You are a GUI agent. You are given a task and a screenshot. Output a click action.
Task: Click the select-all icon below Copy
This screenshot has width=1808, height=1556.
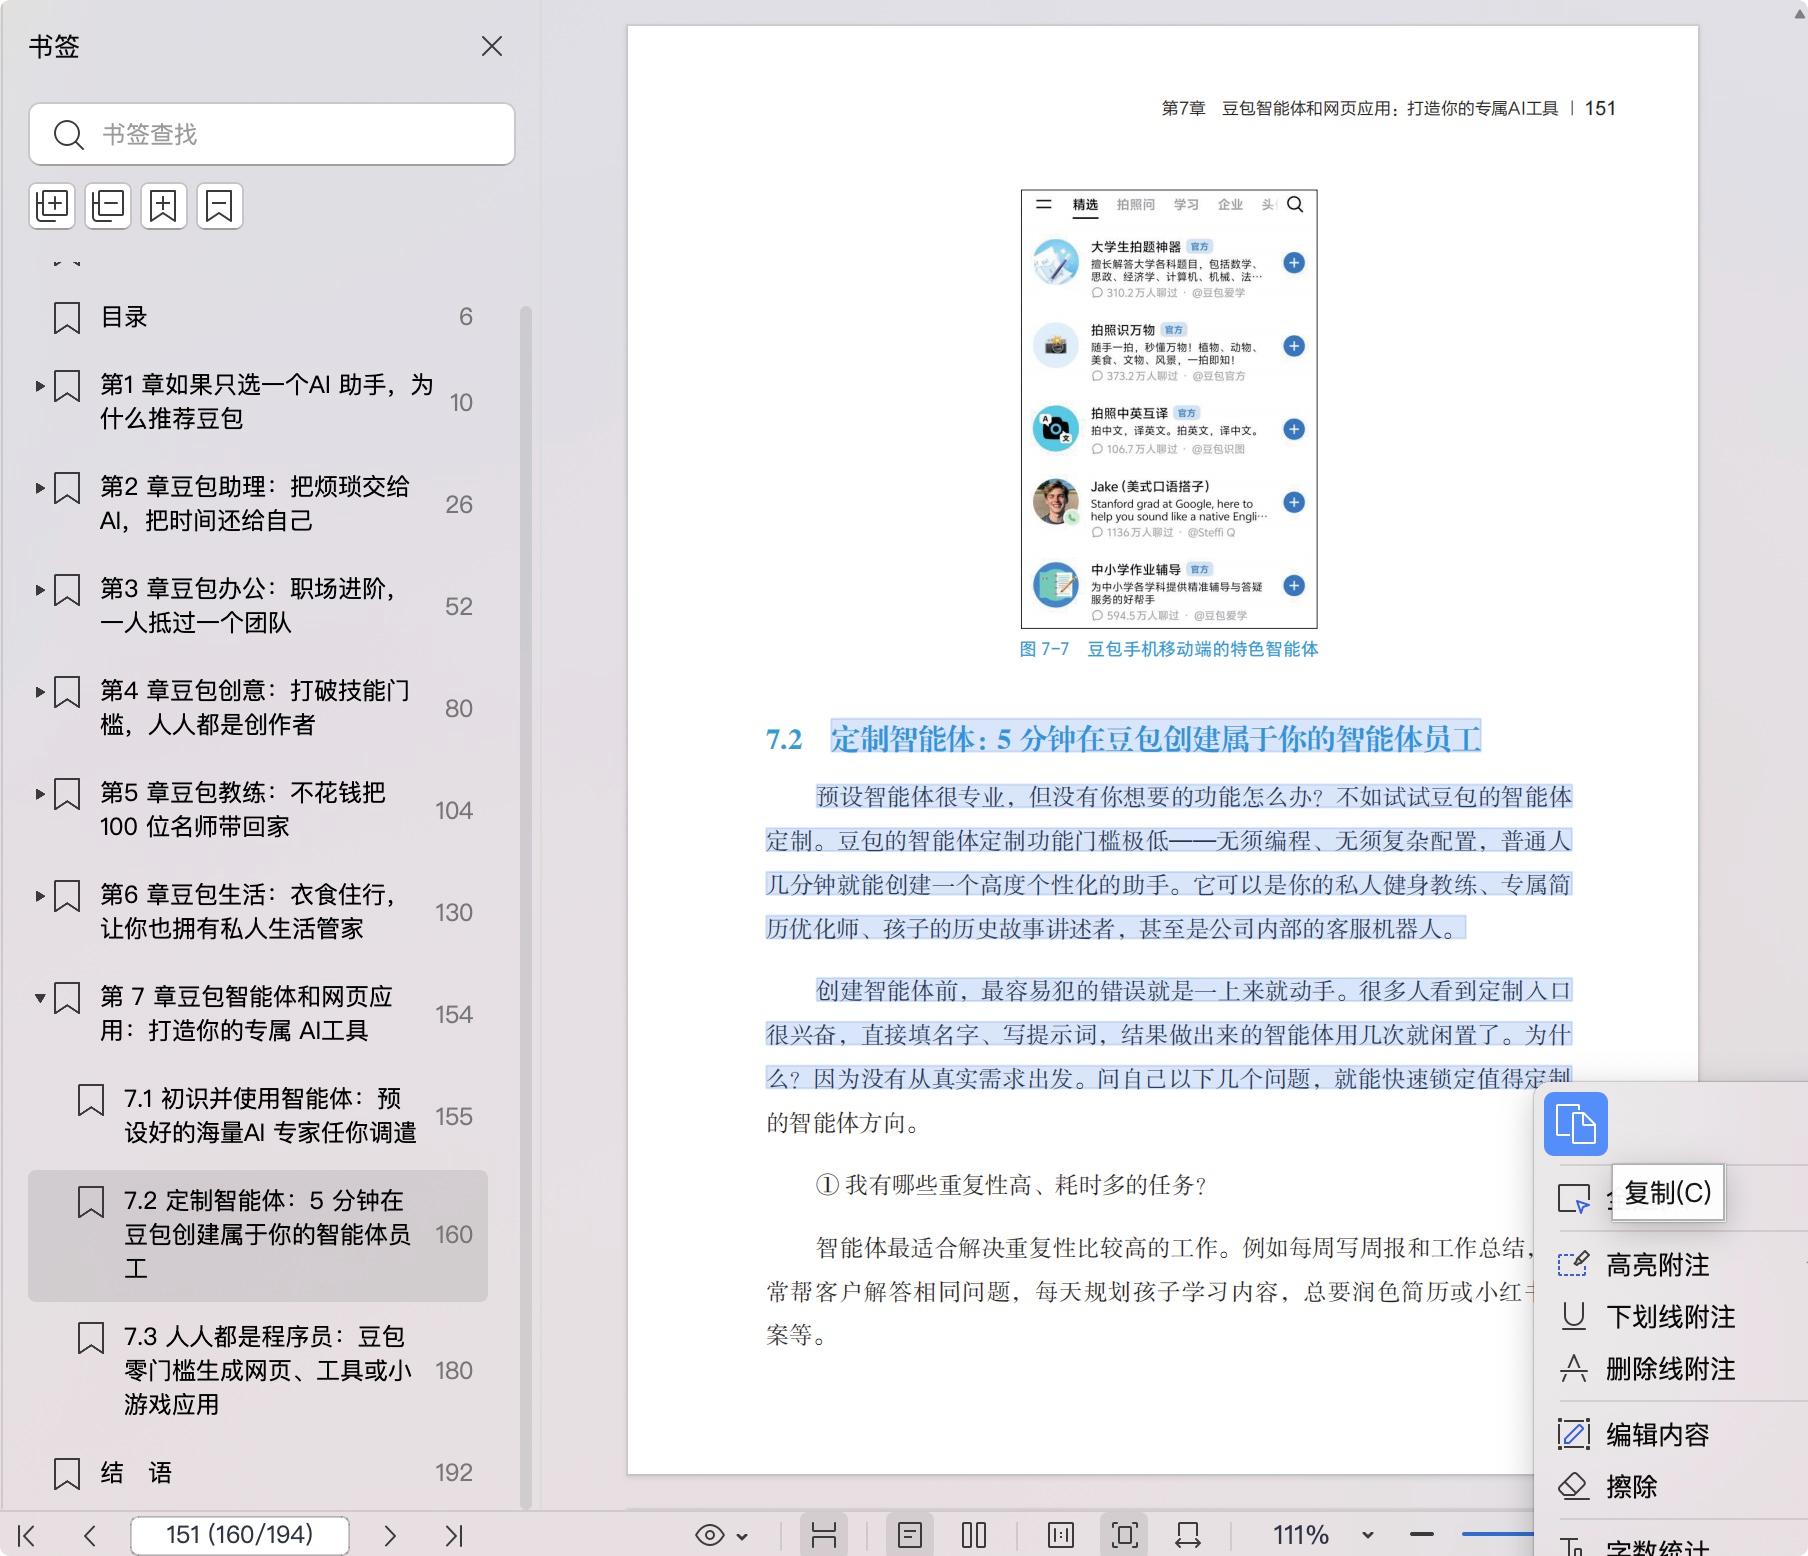coord(1574,1198)
